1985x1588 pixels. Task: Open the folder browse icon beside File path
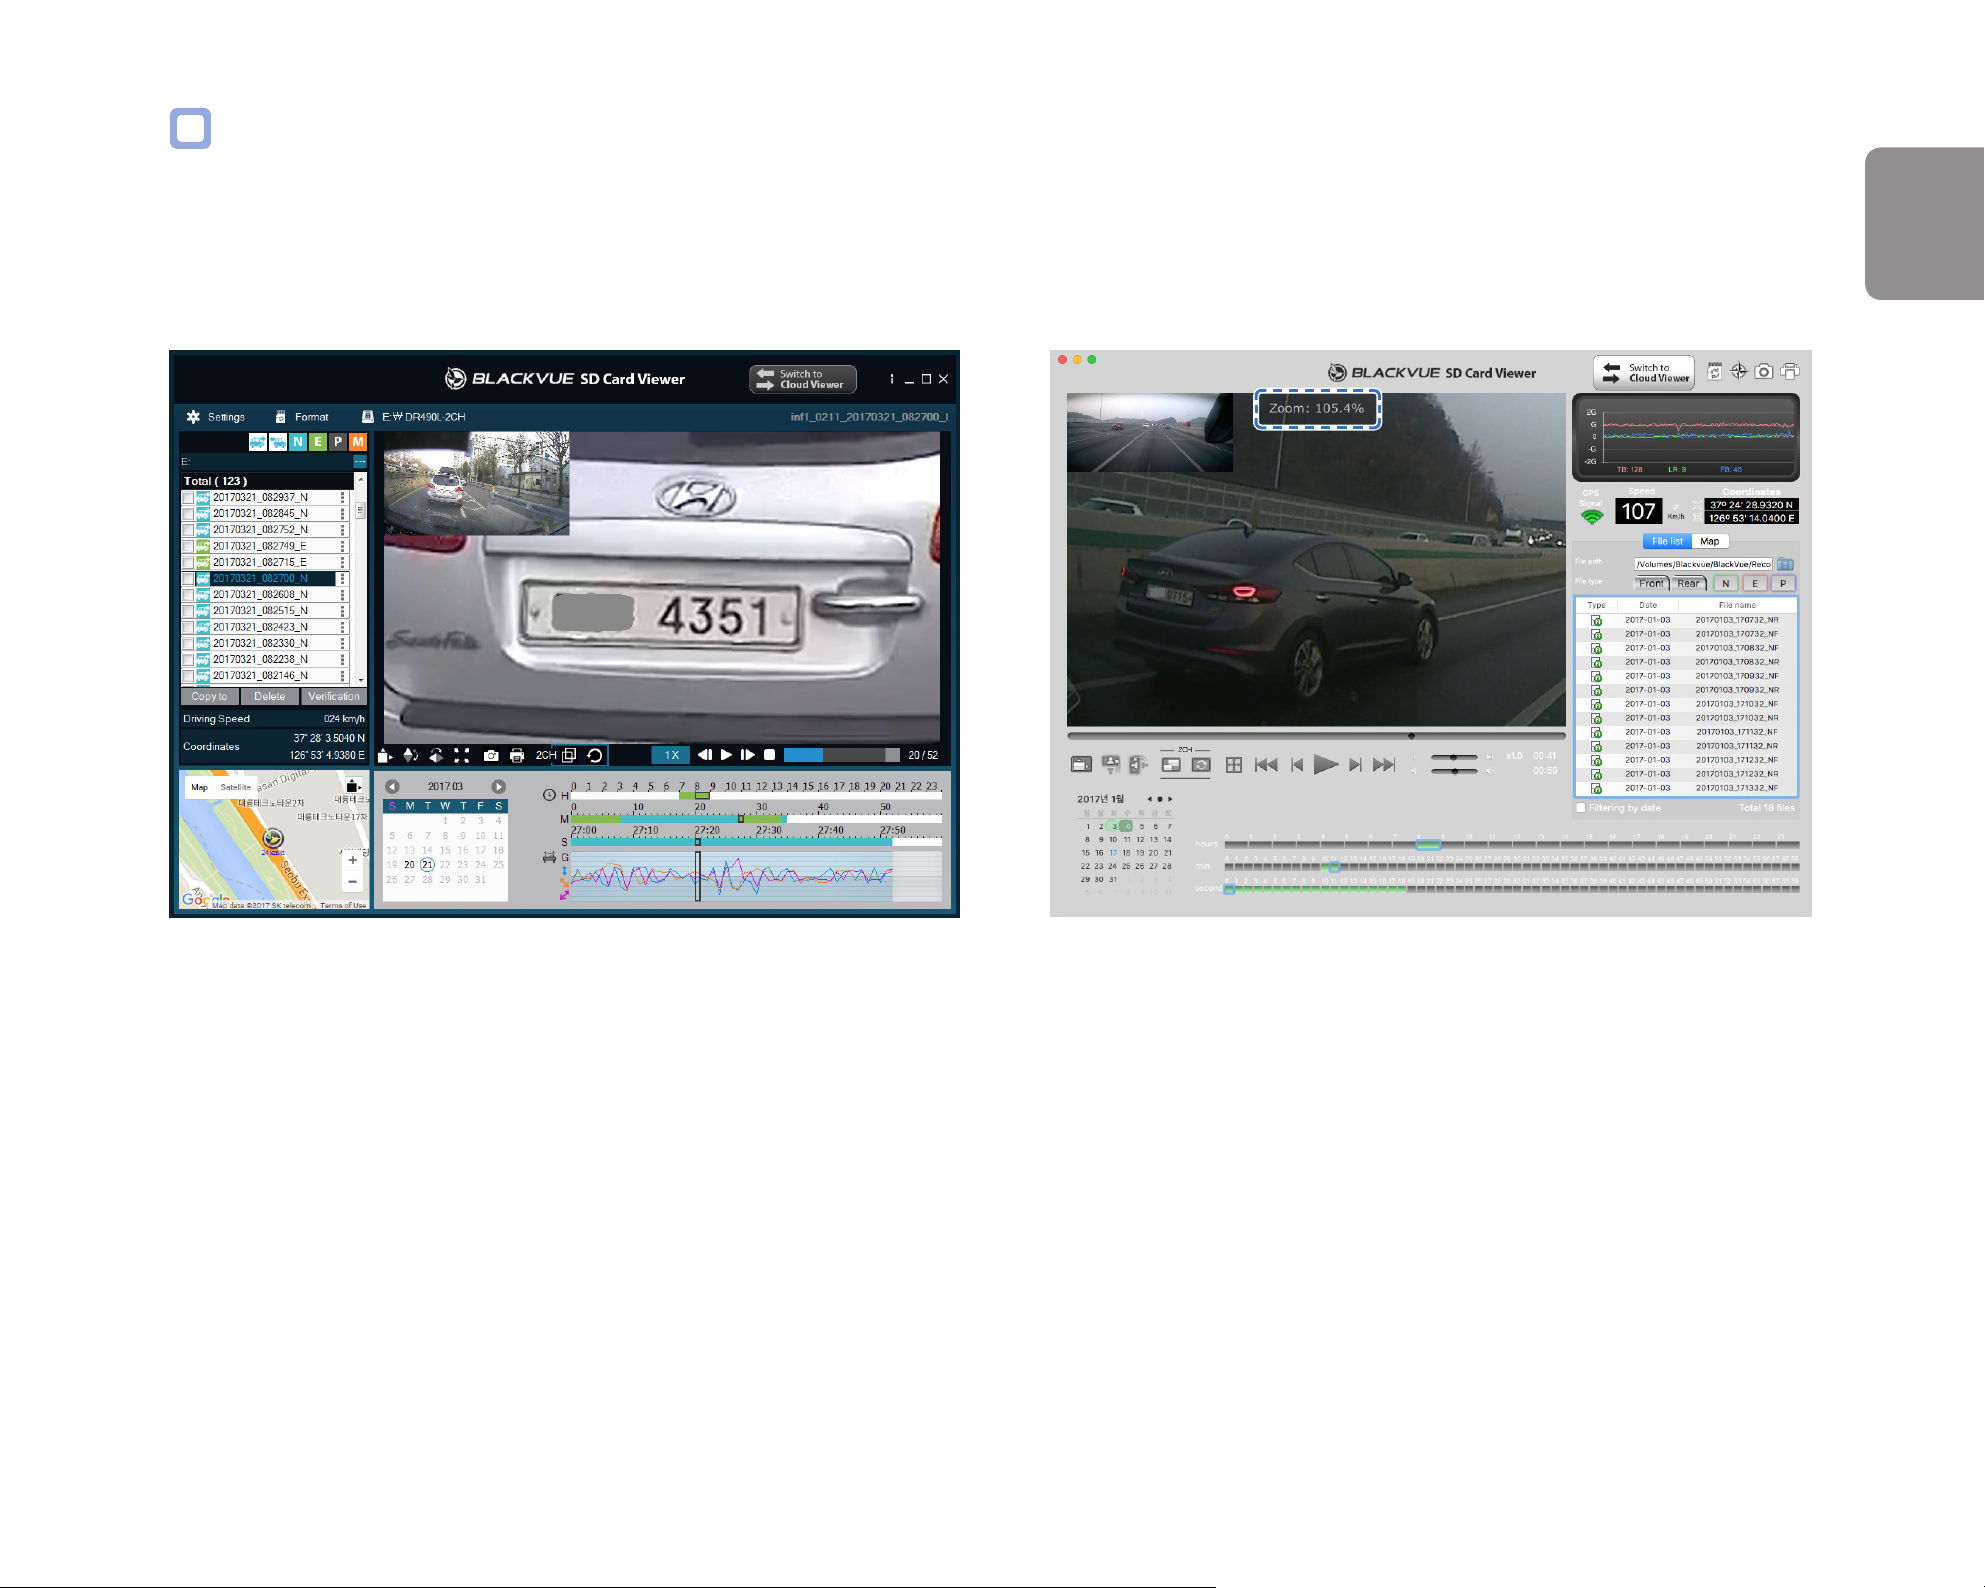[x=1785, y=565]
